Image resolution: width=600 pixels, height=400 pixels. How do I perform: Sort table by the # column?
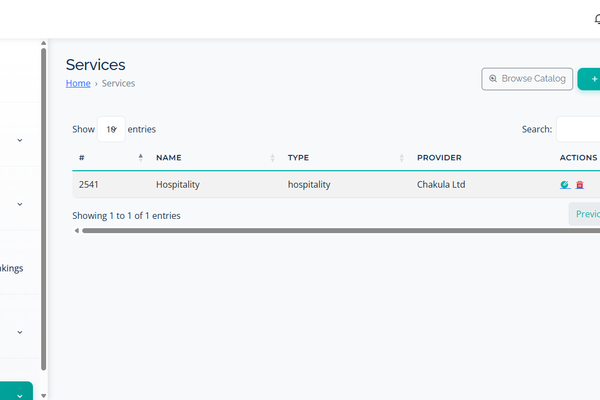pyautogui.click(x=140, y=158)
